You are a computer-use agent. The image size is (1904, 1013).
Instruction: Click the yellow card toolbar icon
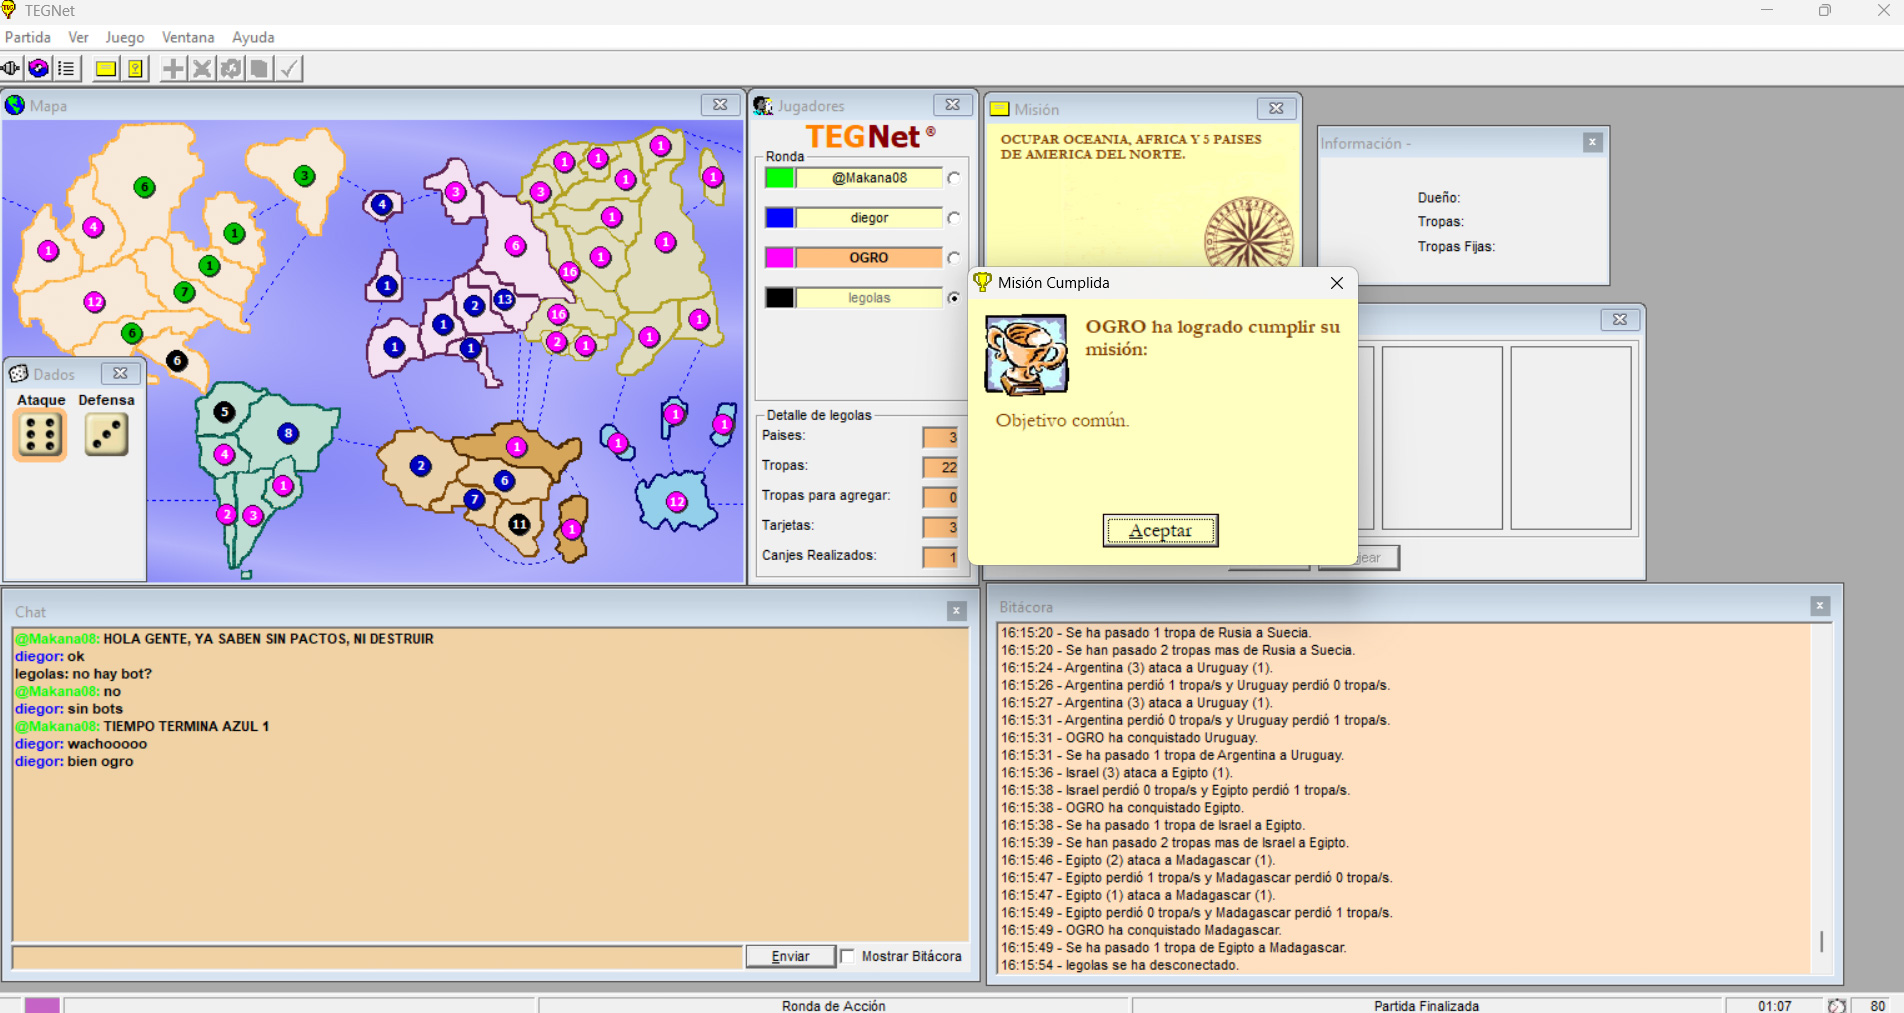[x=105, y=69]
